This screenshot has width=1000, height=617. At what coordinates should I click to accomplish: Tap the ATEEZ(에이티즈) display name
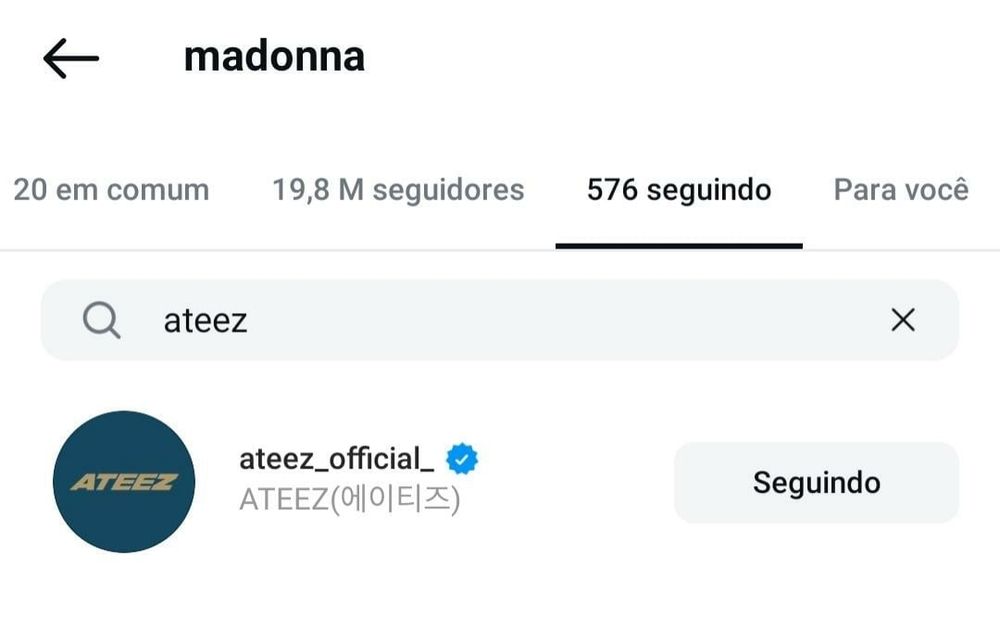[349, 499]
